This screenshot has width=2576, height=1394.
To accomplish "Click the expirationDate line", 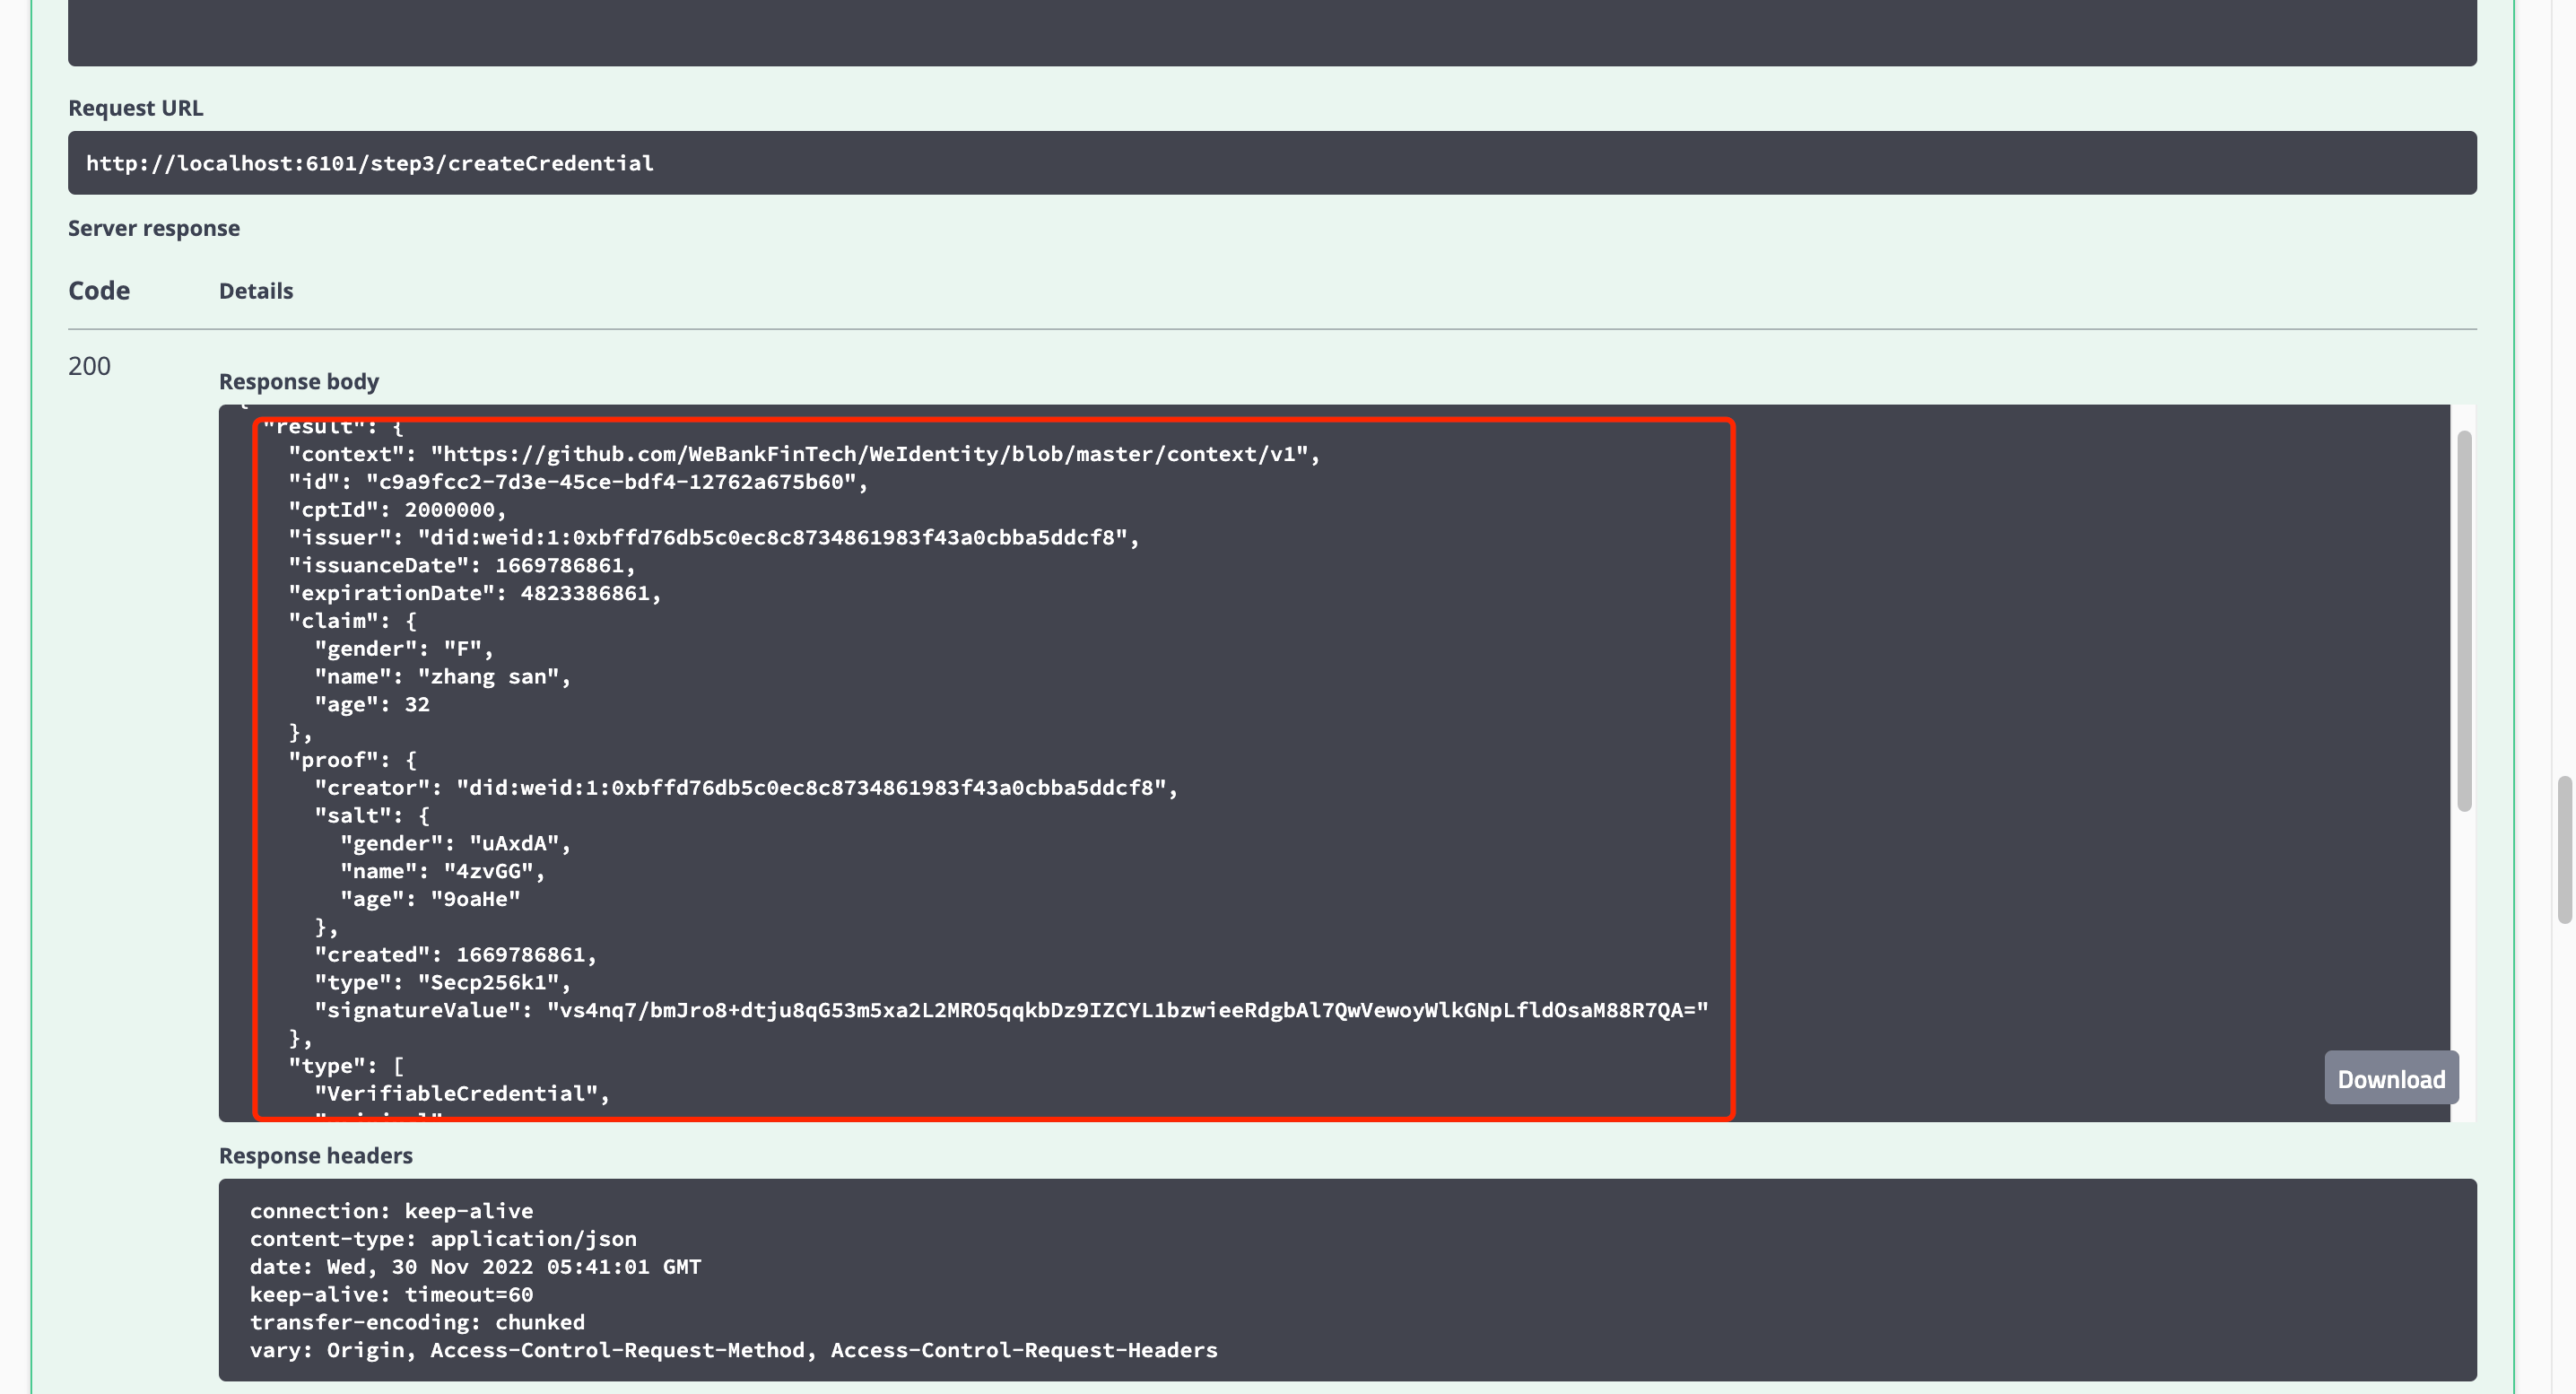I will click(474, 593).
